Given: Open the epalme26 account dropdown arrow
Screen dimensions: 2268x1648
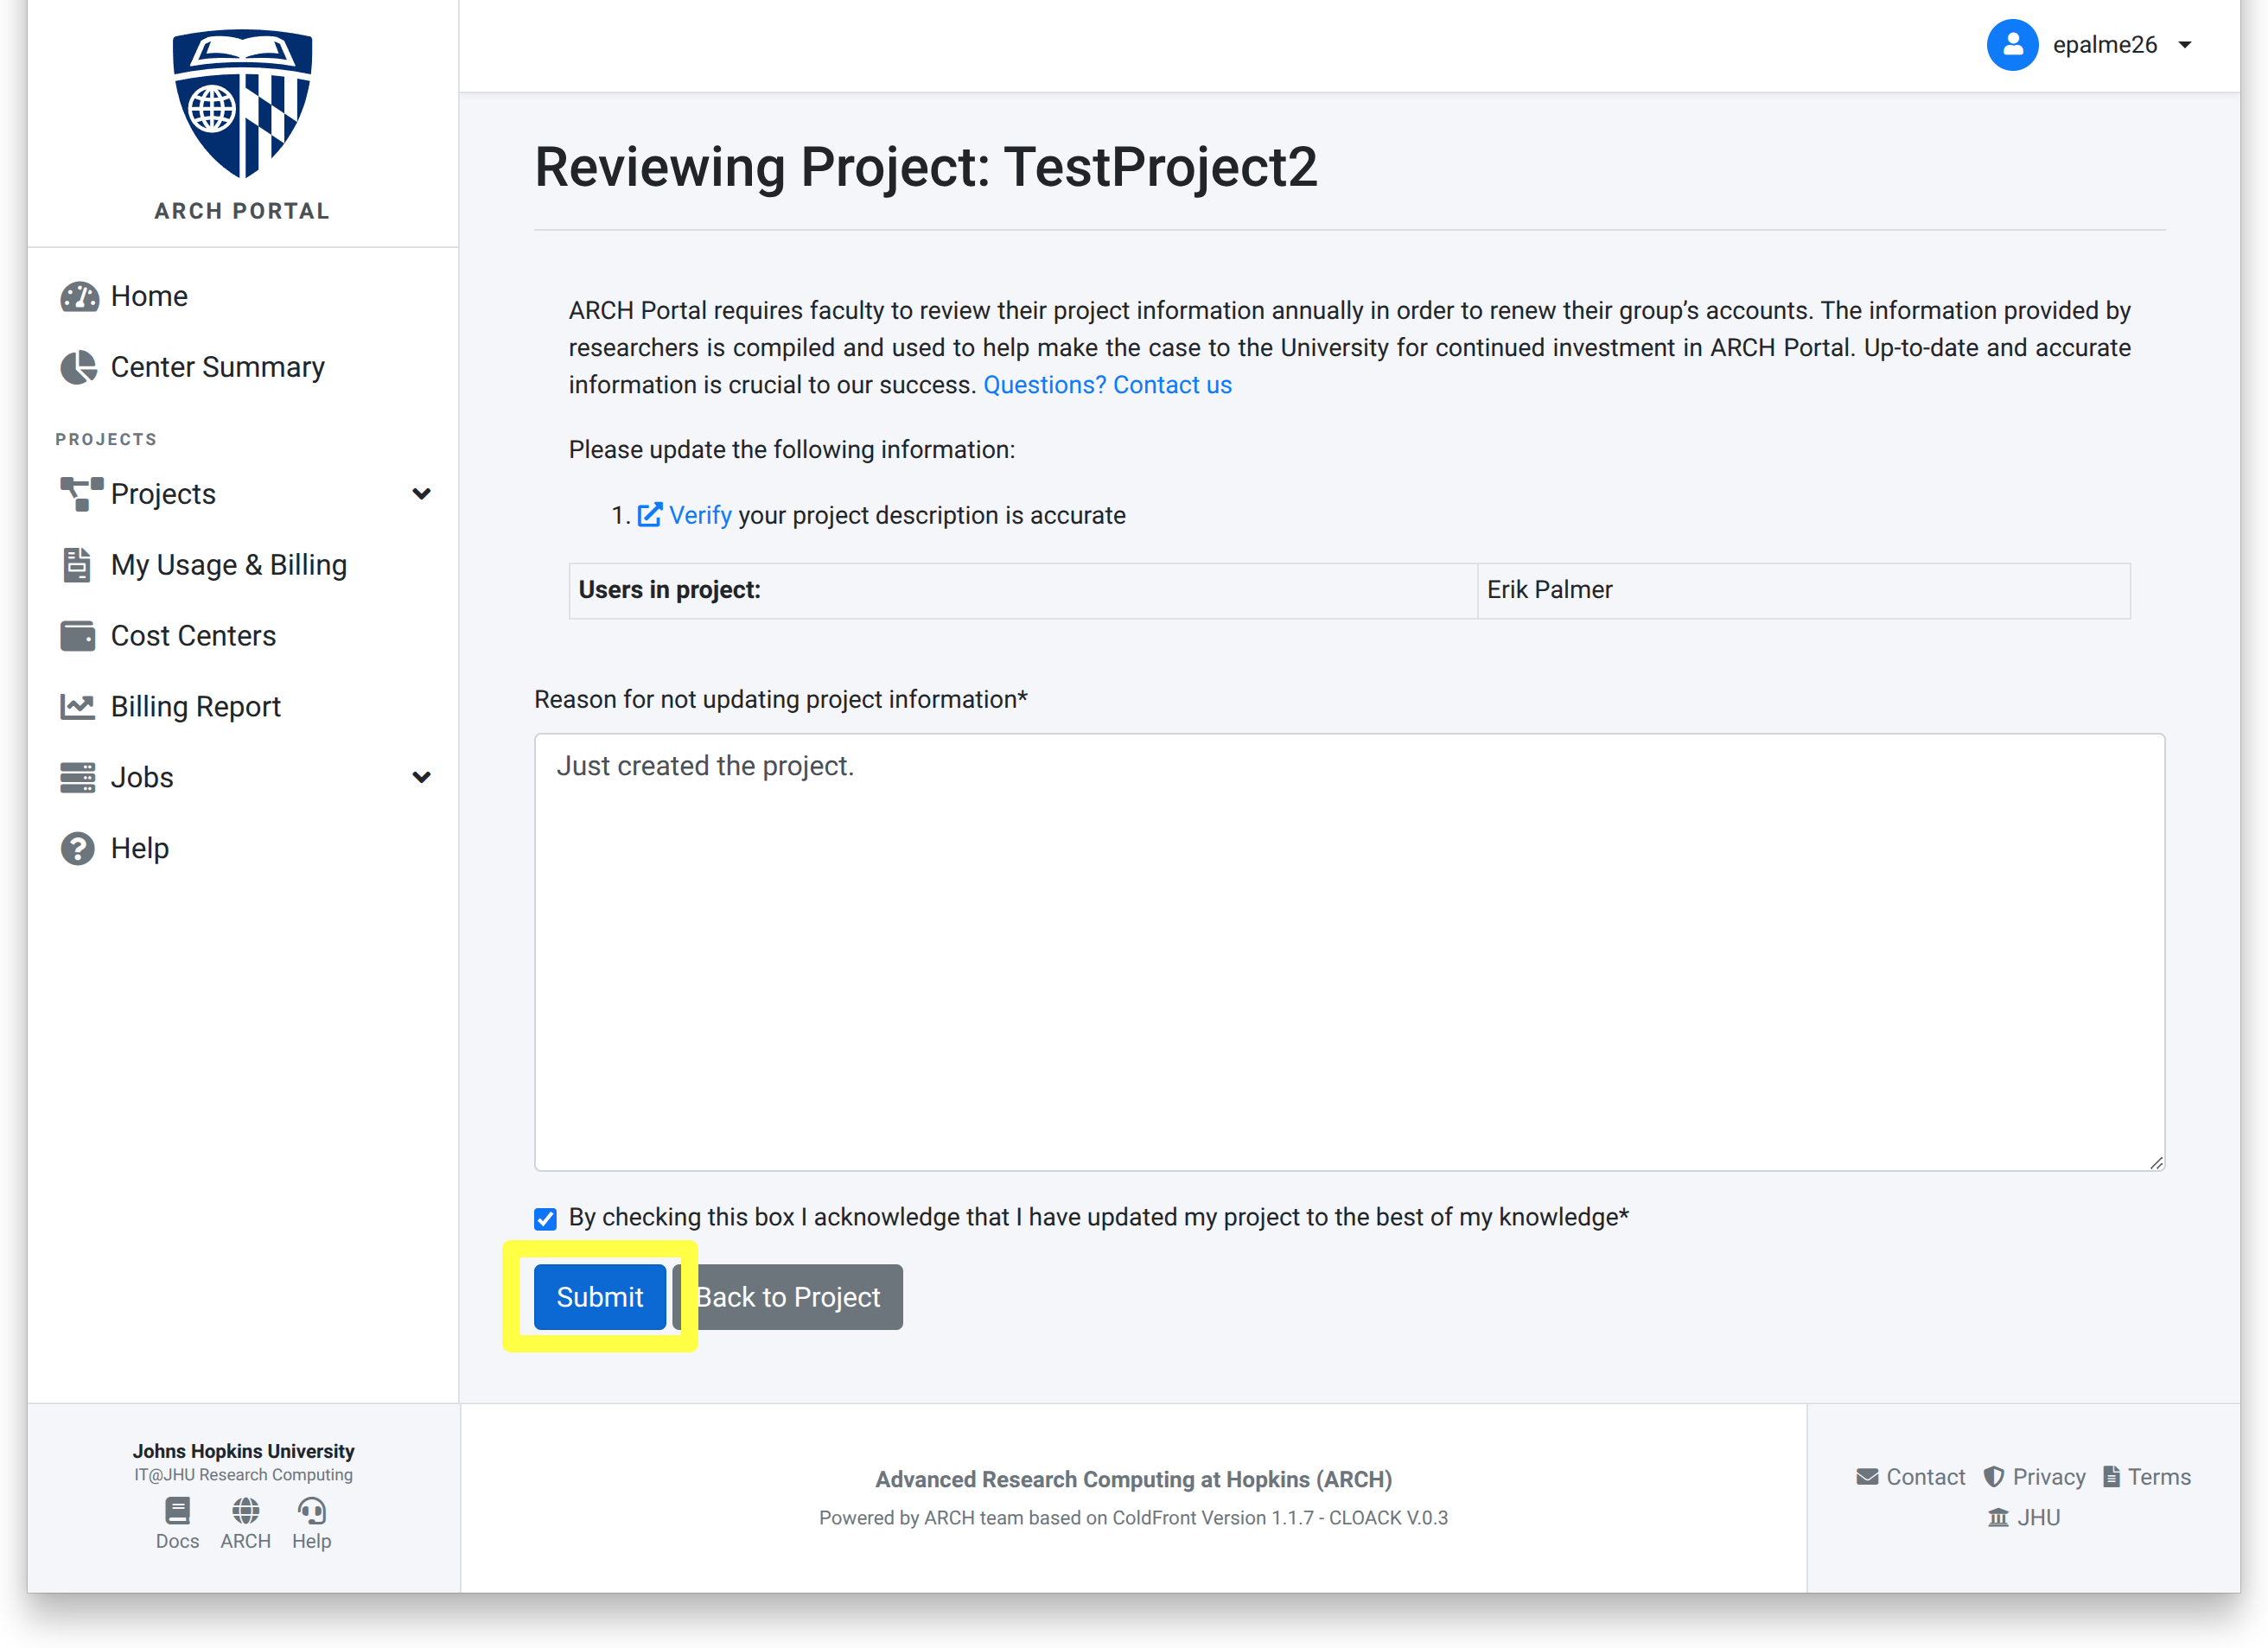Looking at the screenshot, I should click(x=2185, y=45).
